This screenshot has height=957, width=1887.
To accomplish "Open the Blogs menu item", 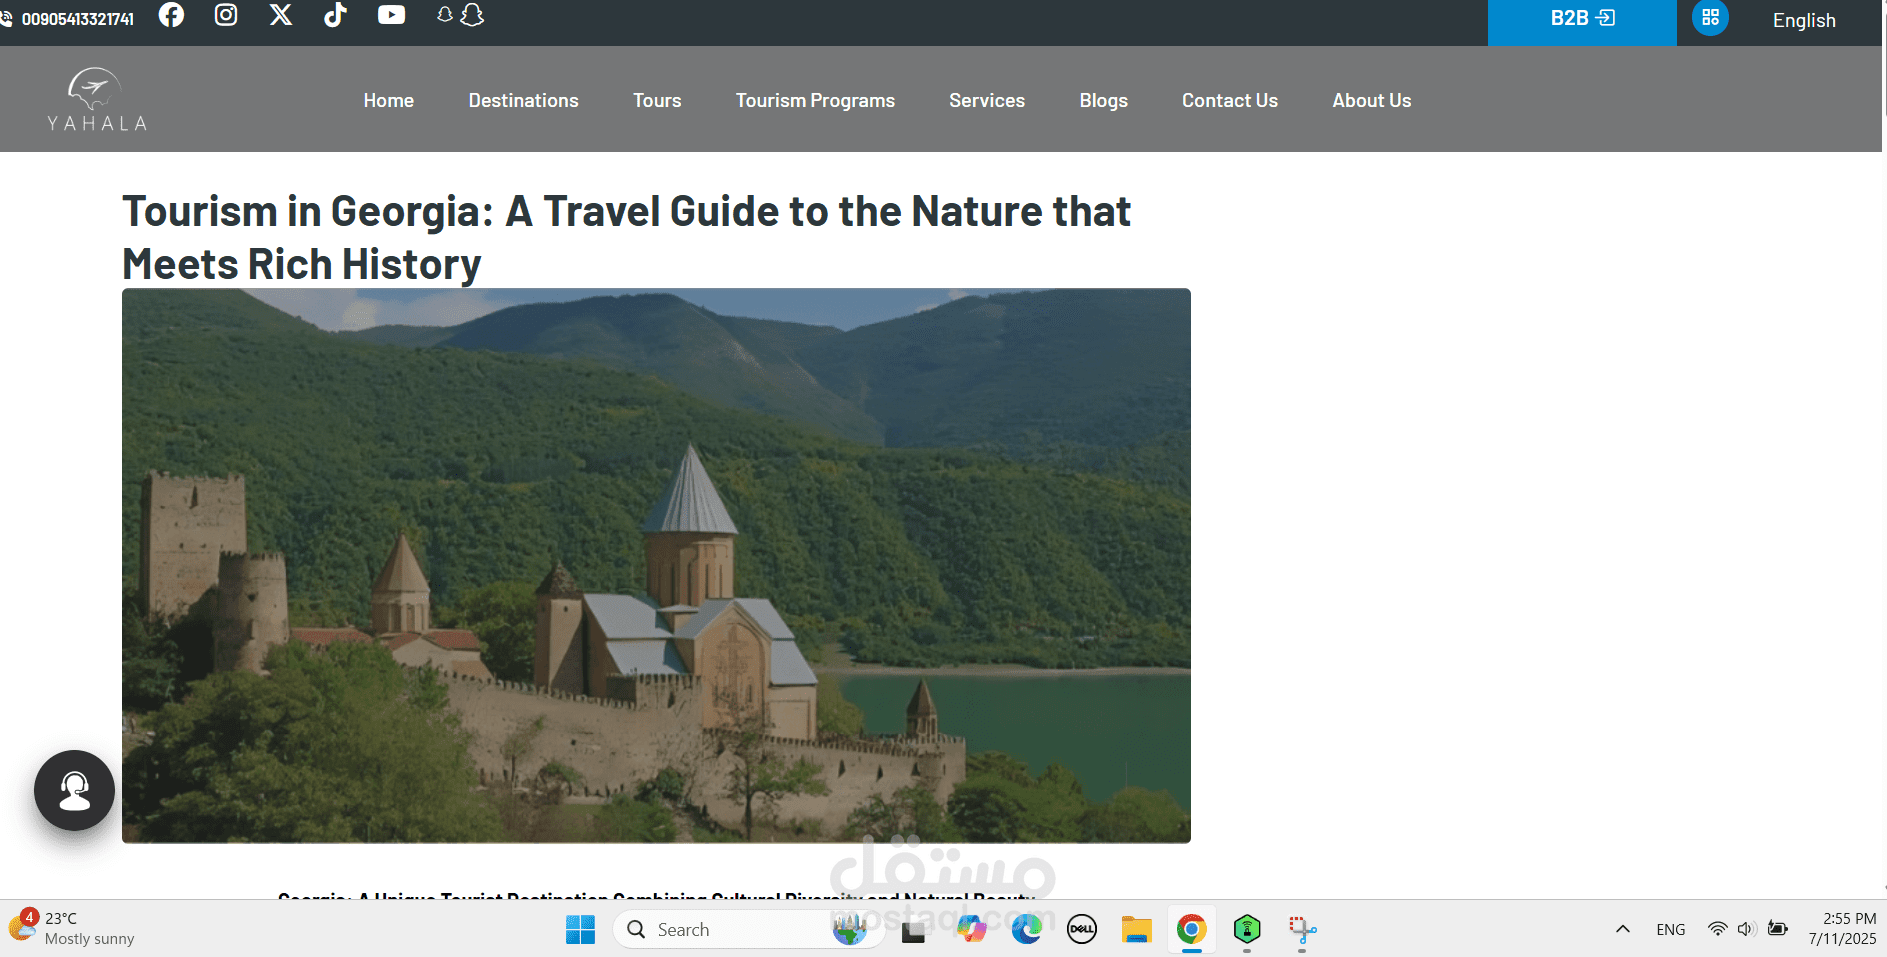I will tap(1103, 101).
